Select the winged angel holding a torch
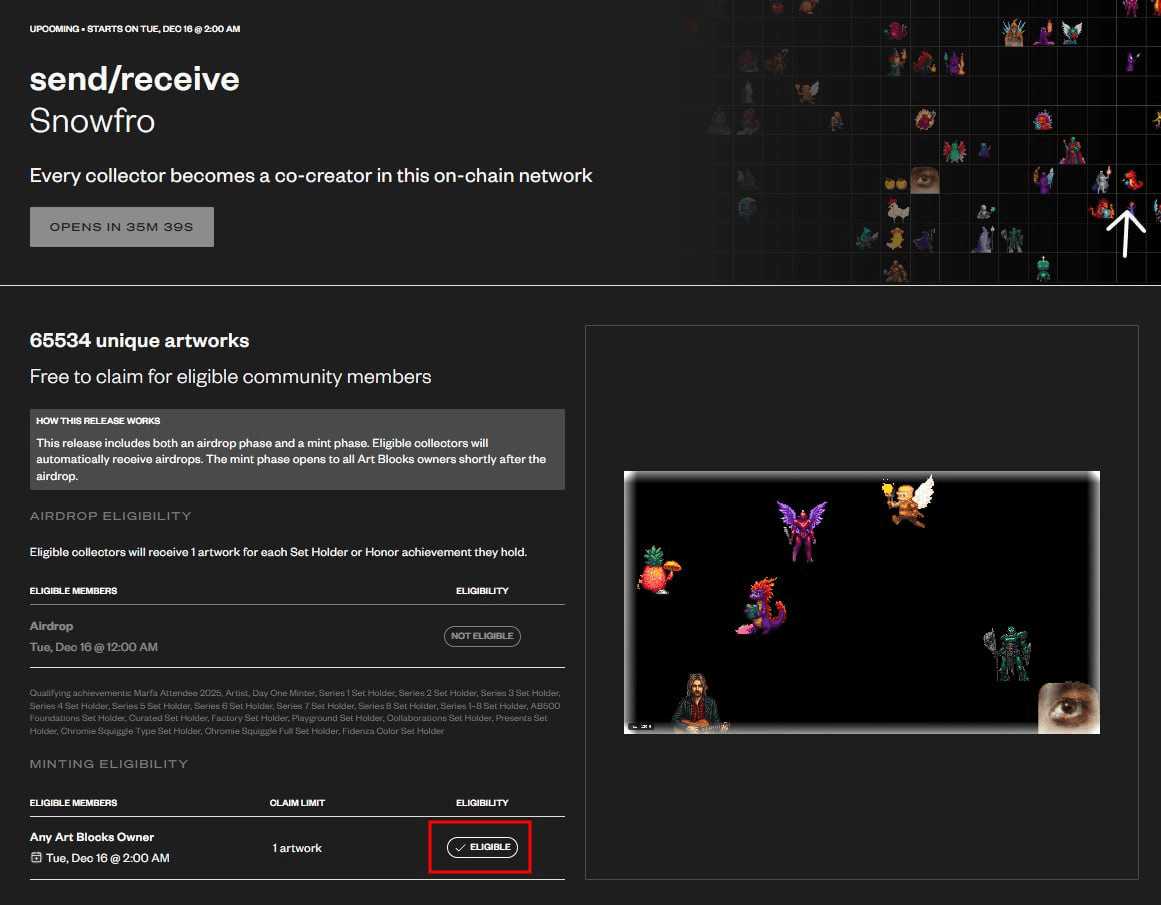Screen dimensions: 1161x905 tap(908, 500)
